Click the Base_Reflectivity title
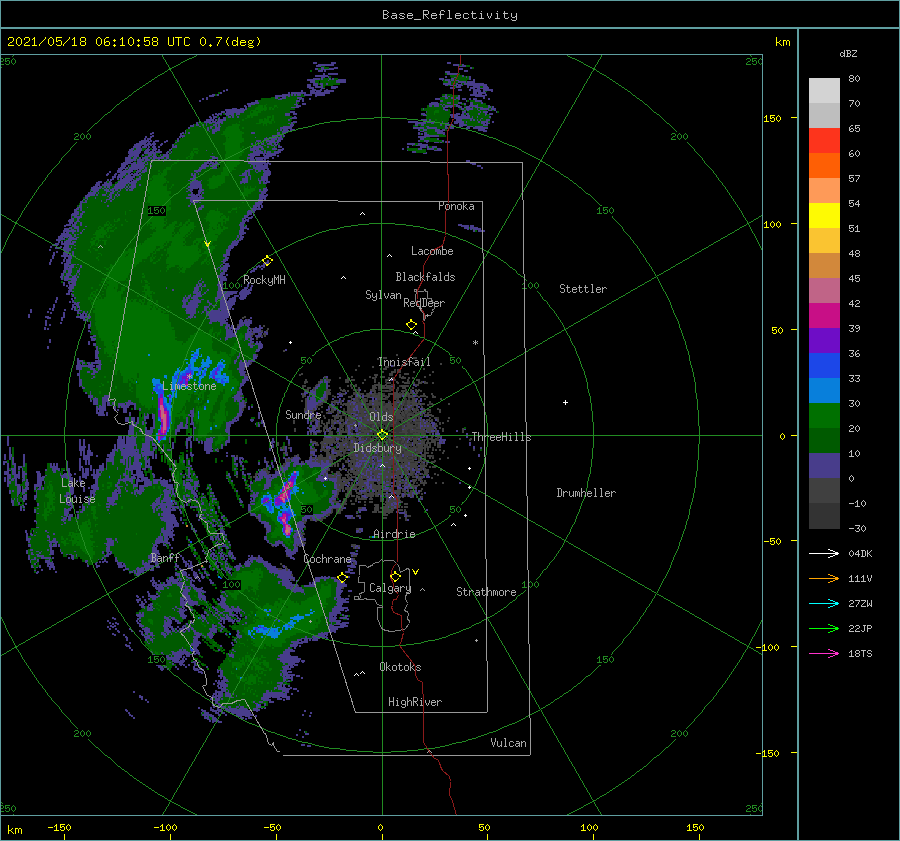Screen dimensions: 900x841 450,15
